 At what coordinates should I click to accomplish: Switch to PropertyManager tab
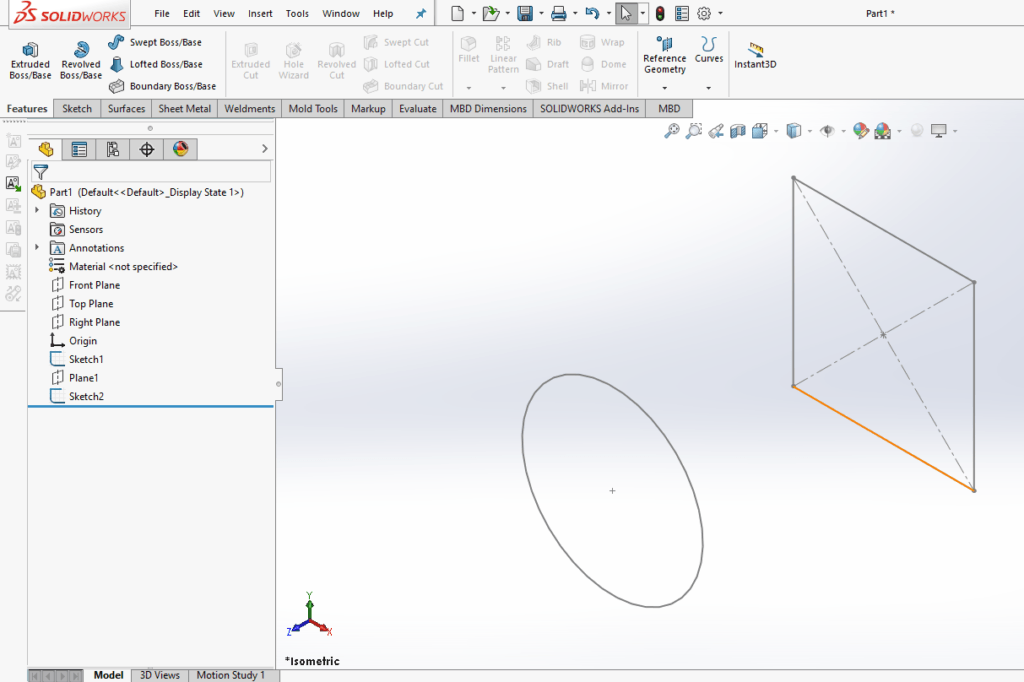(x=79, y=150)
